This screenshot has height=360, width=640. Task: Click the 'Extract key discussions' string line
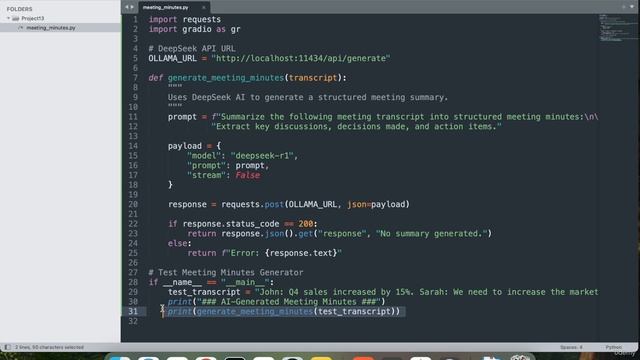[356, 127]
